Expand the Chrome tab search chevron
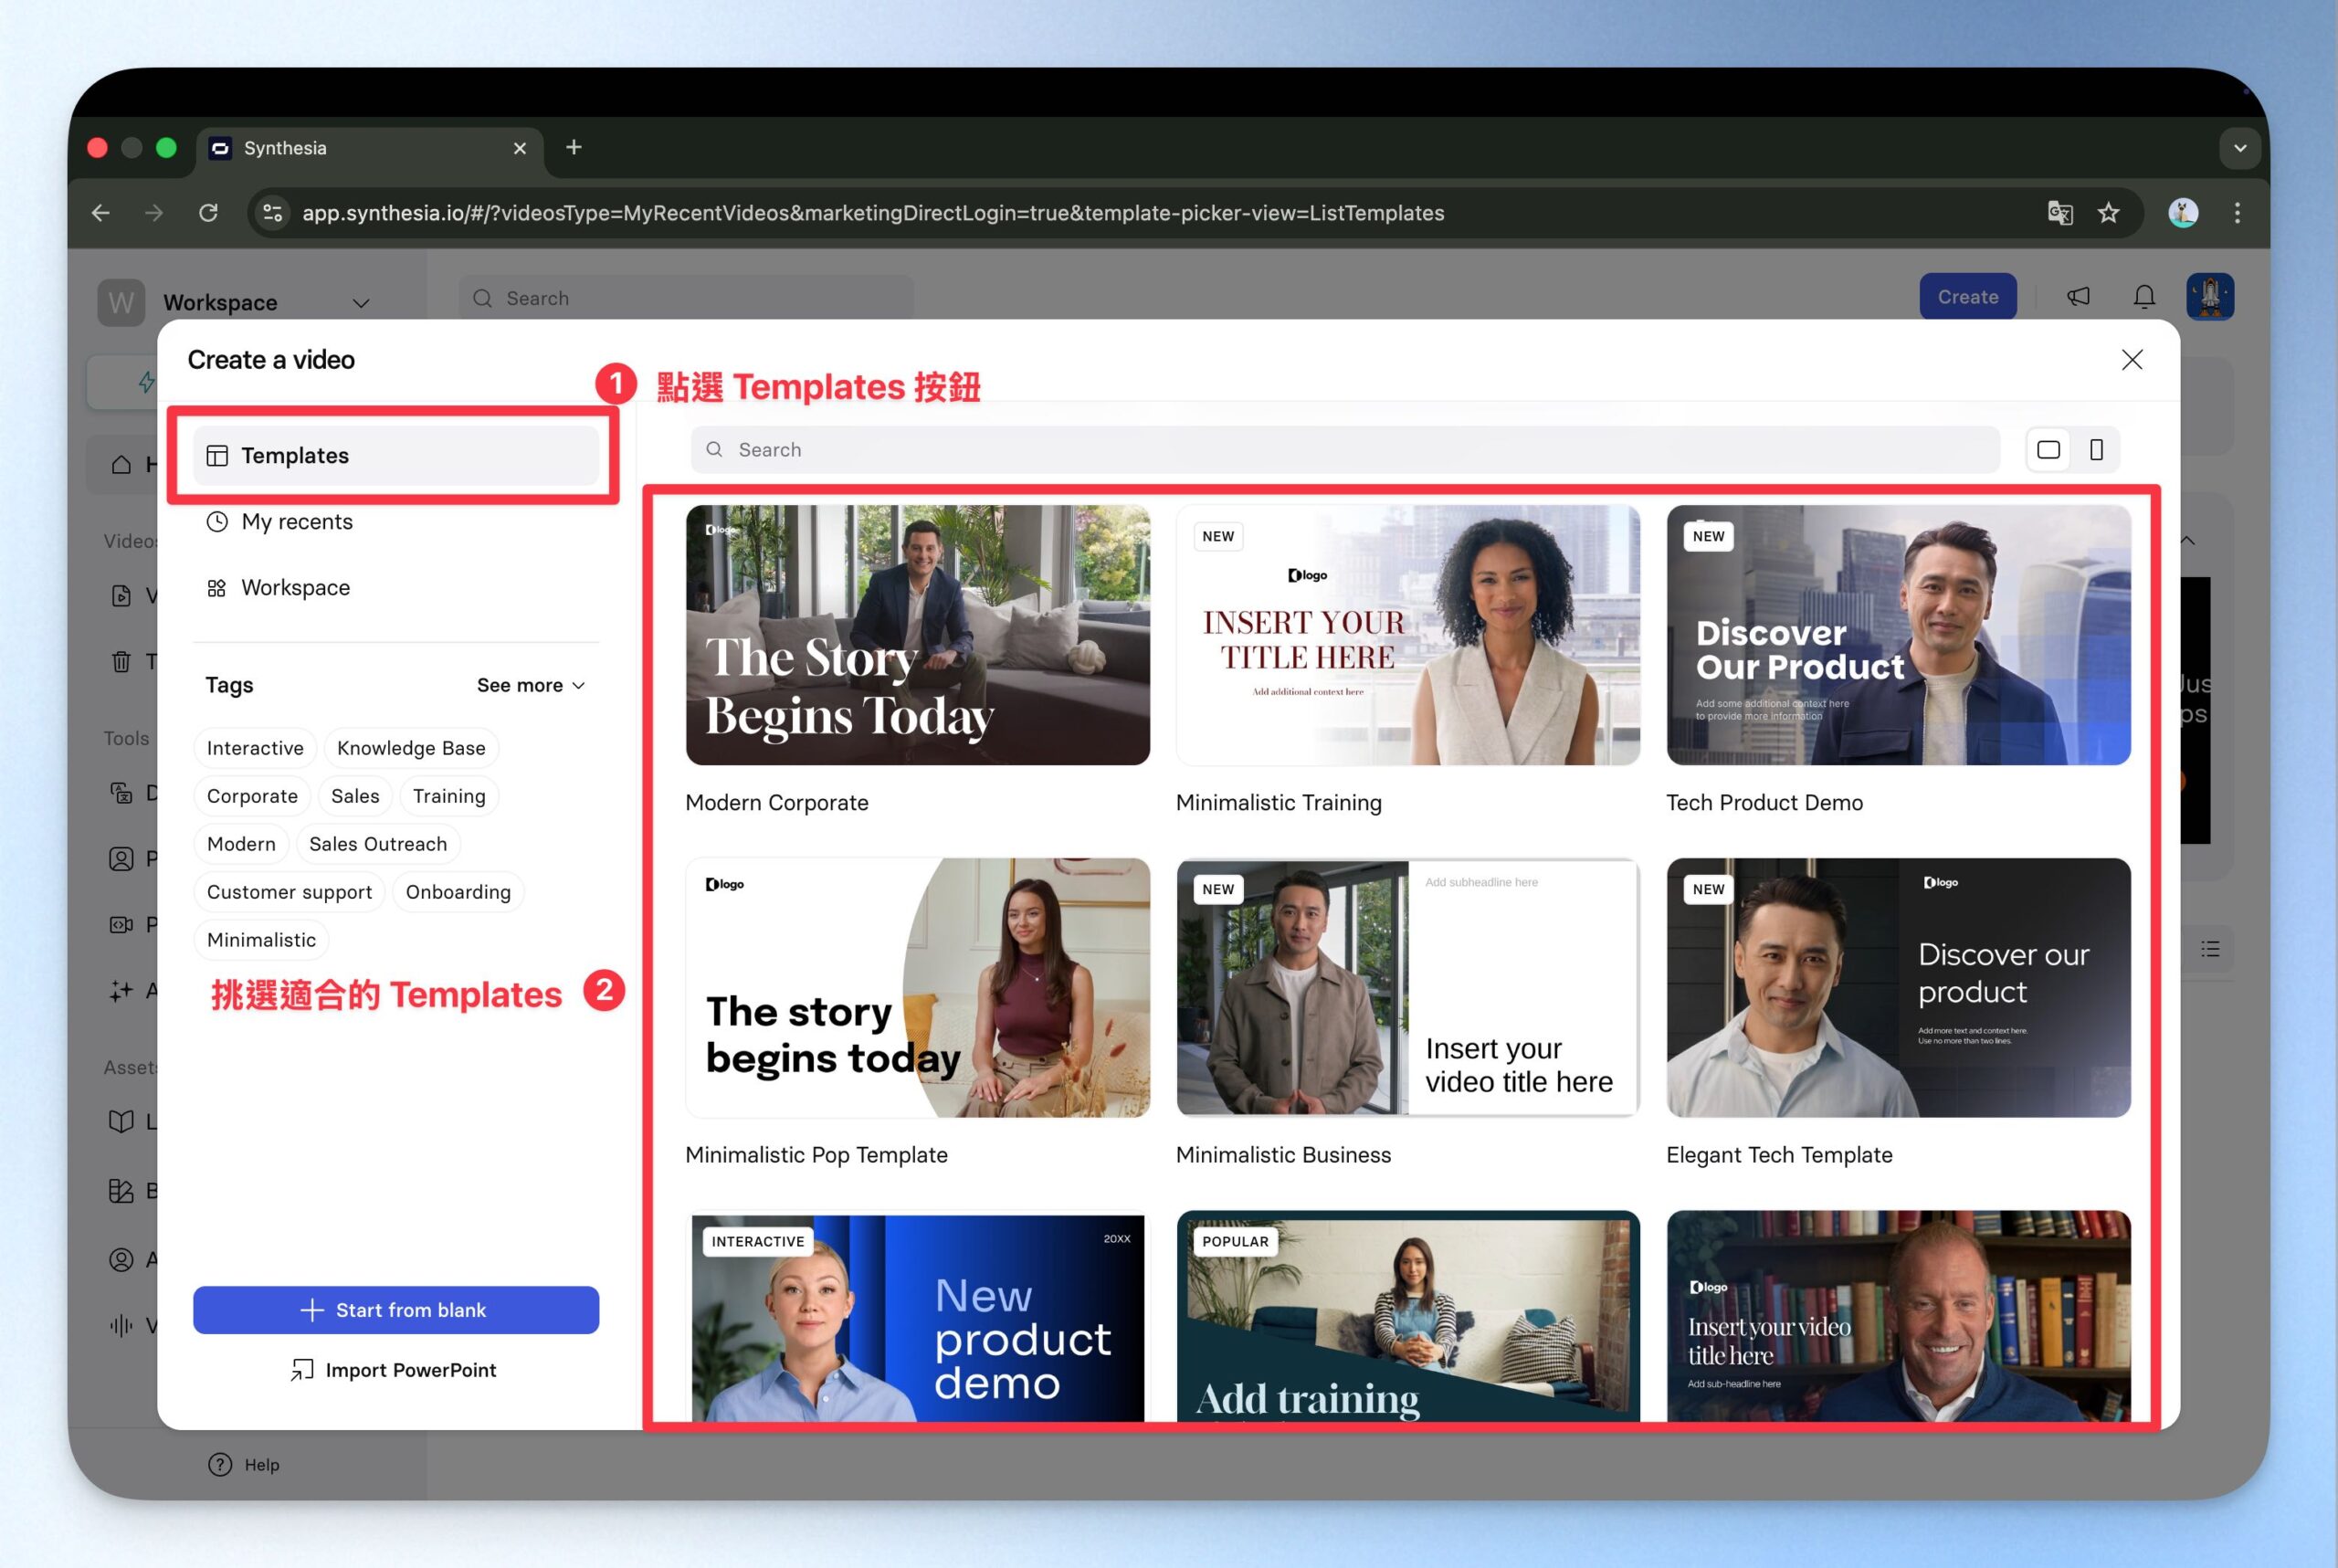This screenshot has width=2338, height=1568. click(2239, 148)
